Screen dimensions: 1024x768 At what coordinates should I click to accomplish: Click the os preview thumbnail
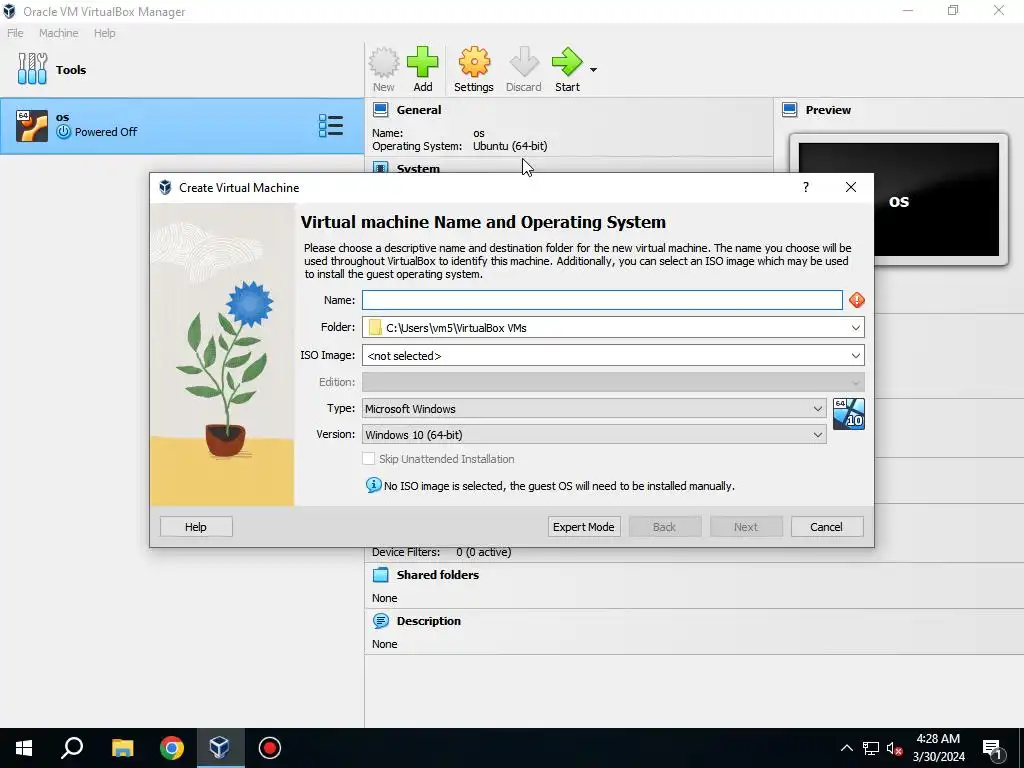point(899,199)
